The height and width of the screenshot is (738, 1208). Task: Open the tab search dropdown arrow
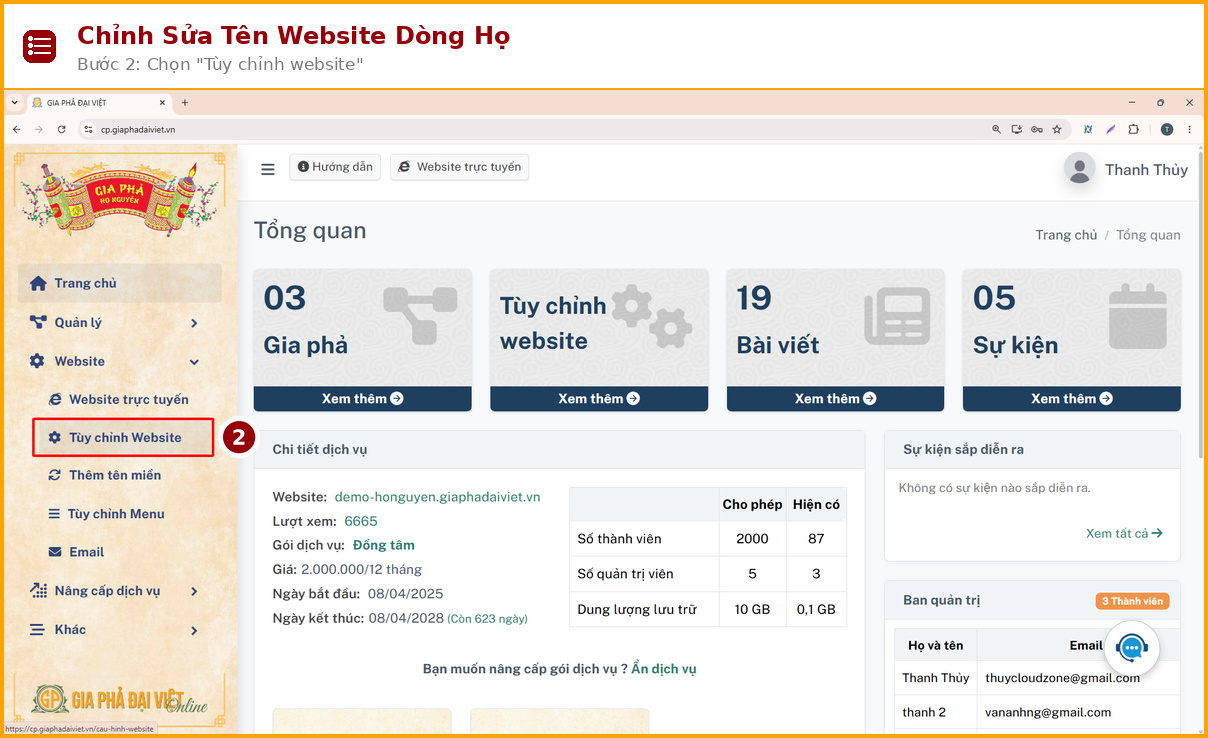click(14, 102)
